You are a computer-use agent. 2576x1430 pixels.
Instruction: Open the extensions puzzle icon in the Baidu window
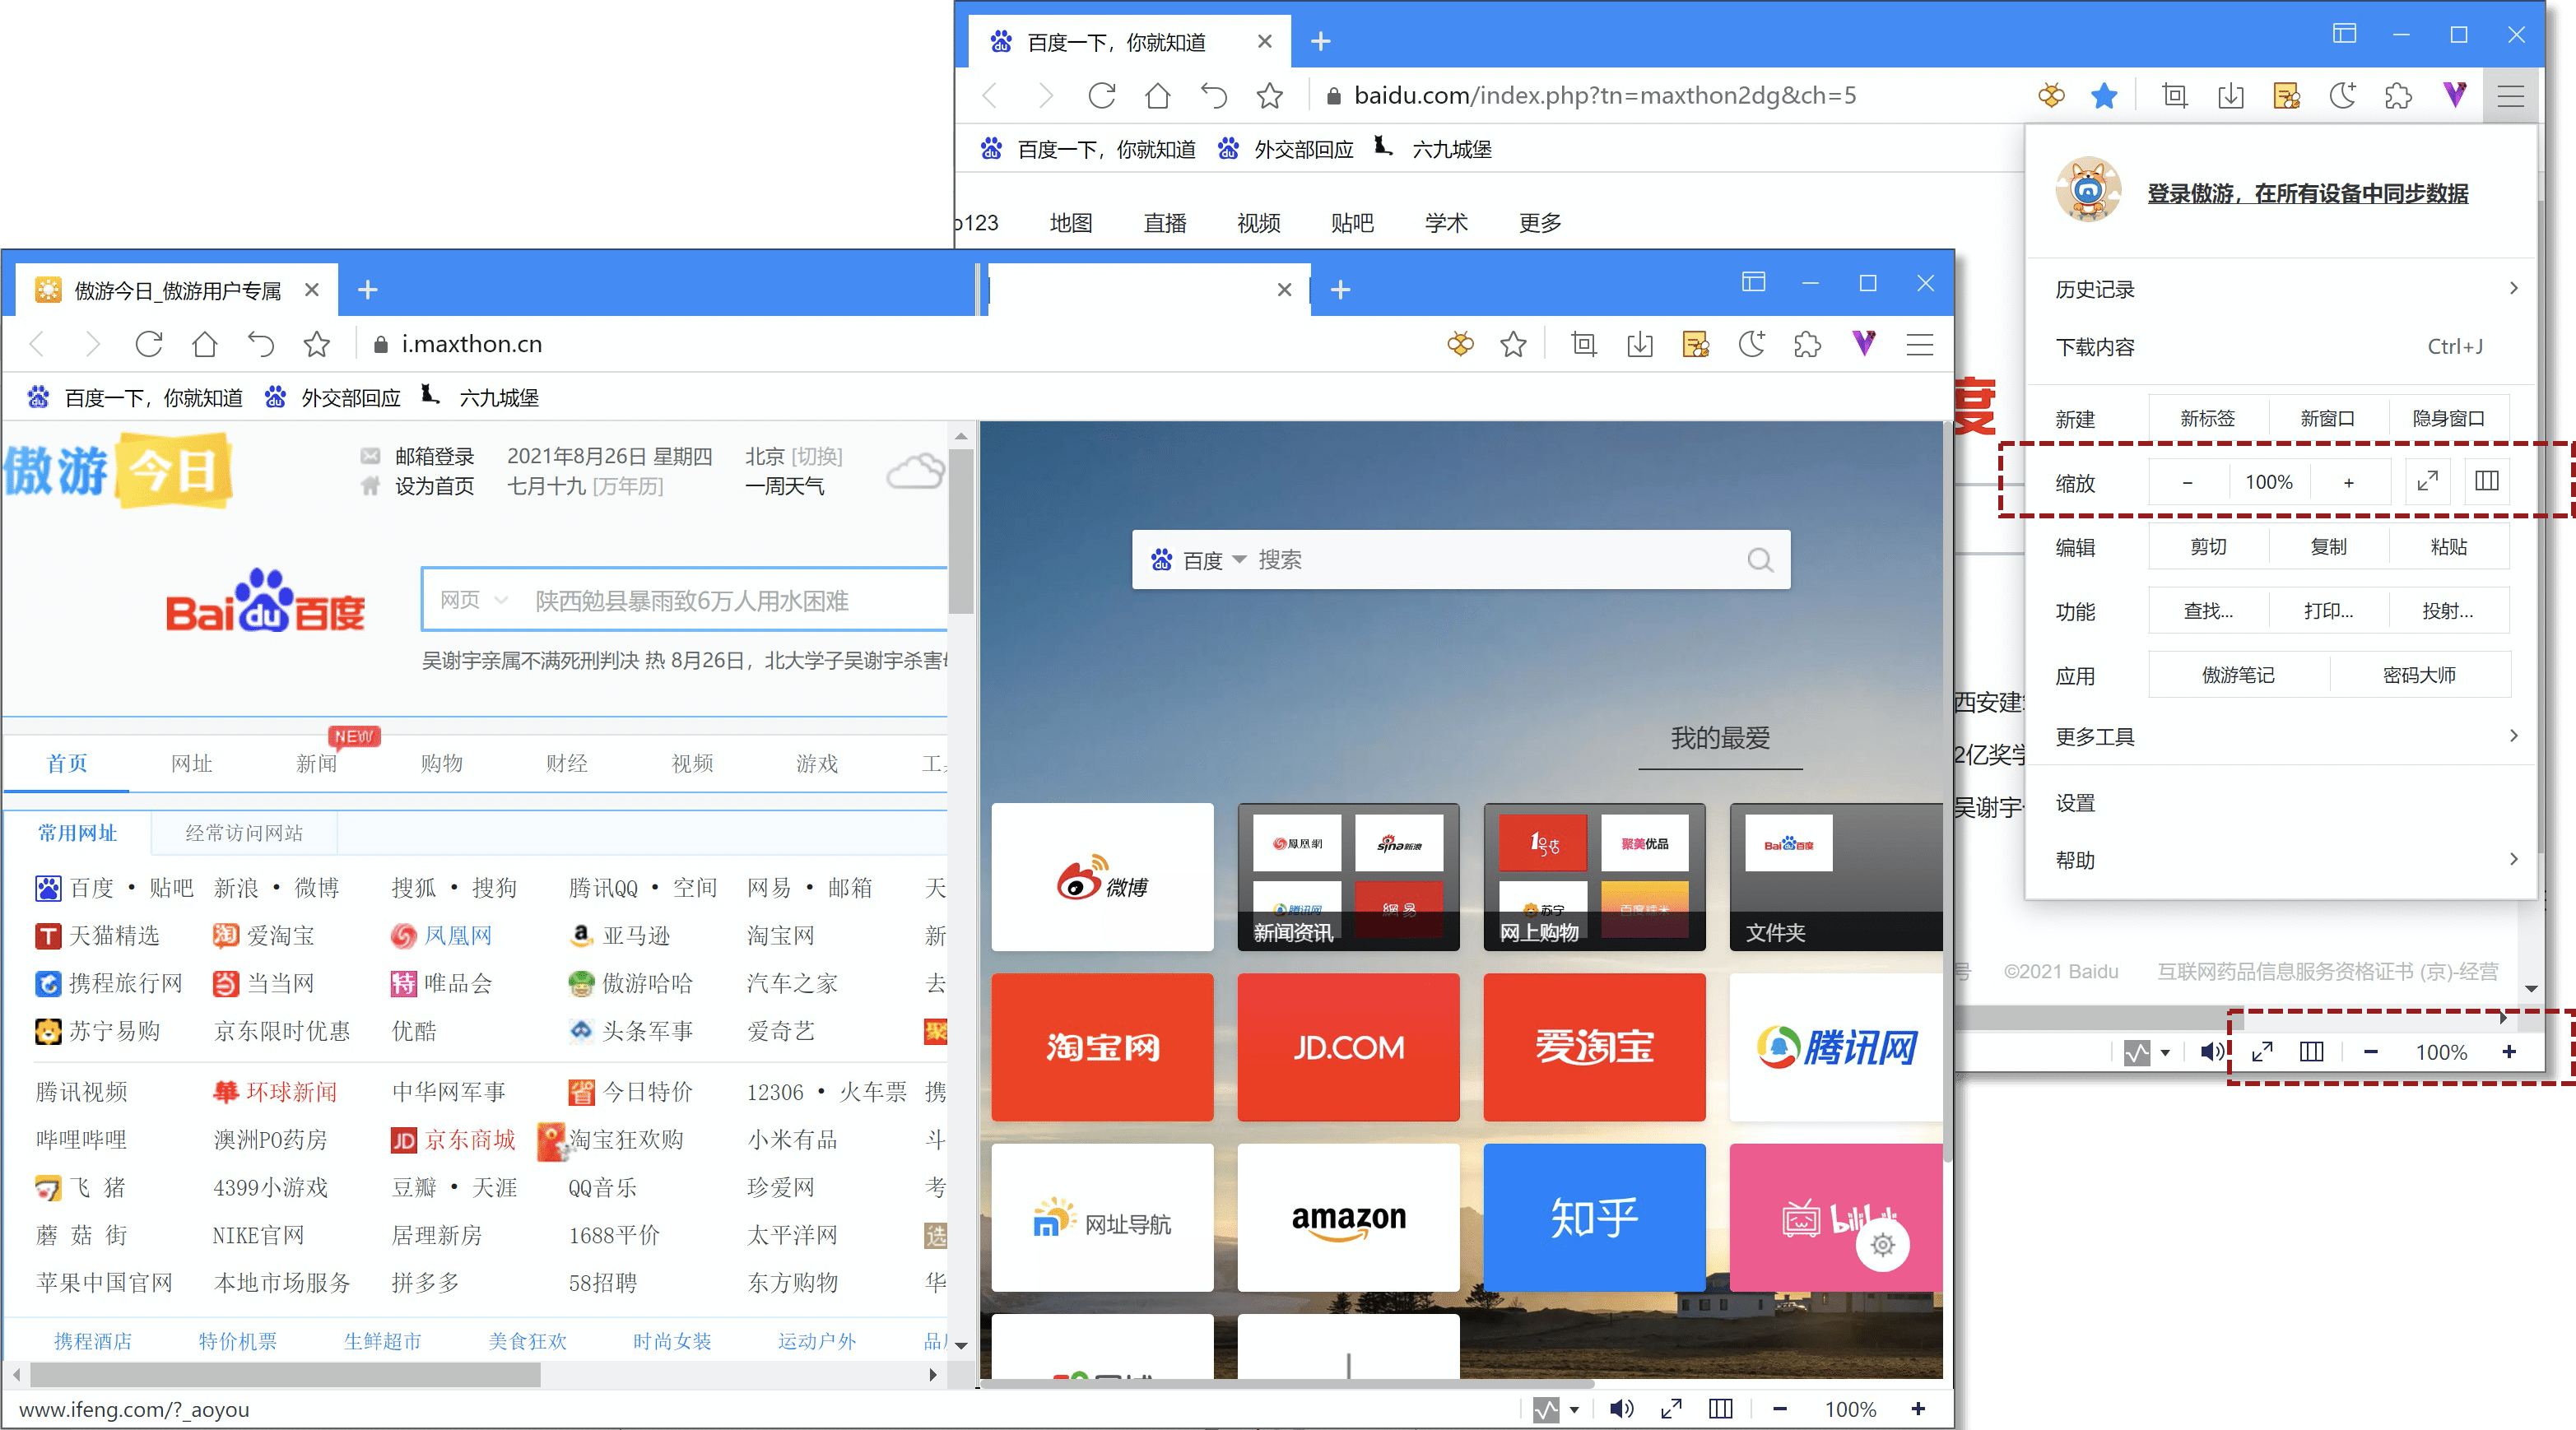point(2398,96)
